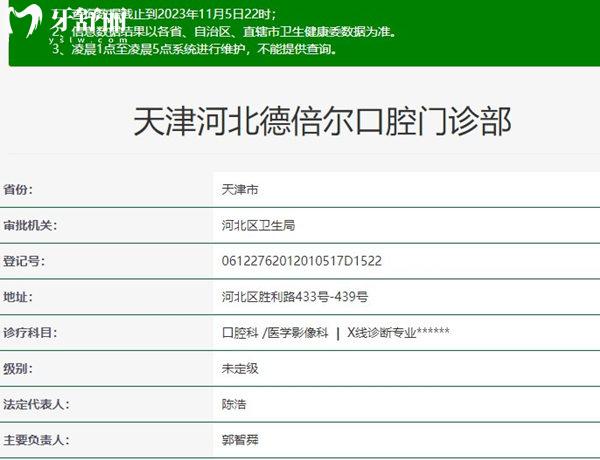Click the notice about 卫生健康委数据为准
The height and width of the screenshot is (460, 600).
click(x=224, y=31)
